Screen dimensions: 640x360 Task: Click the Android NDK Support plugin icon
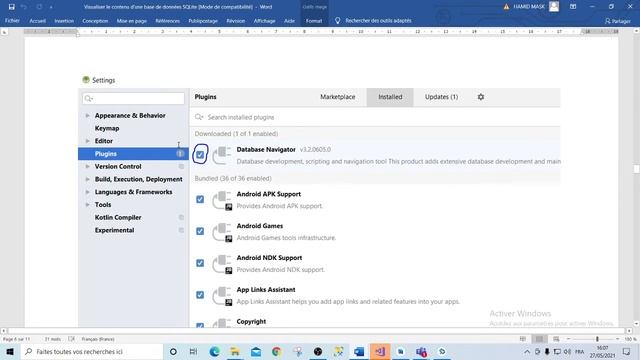(222, 264)
